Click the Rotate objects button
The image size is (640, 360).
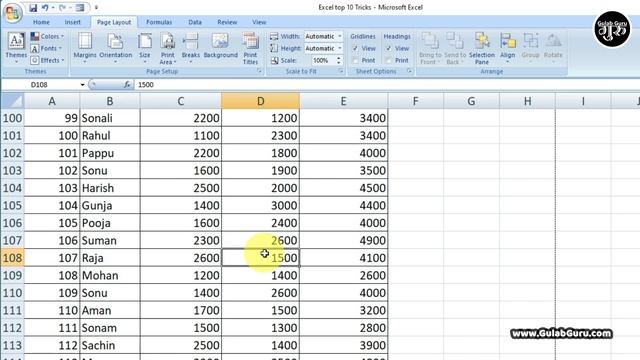tap(553, 48)
